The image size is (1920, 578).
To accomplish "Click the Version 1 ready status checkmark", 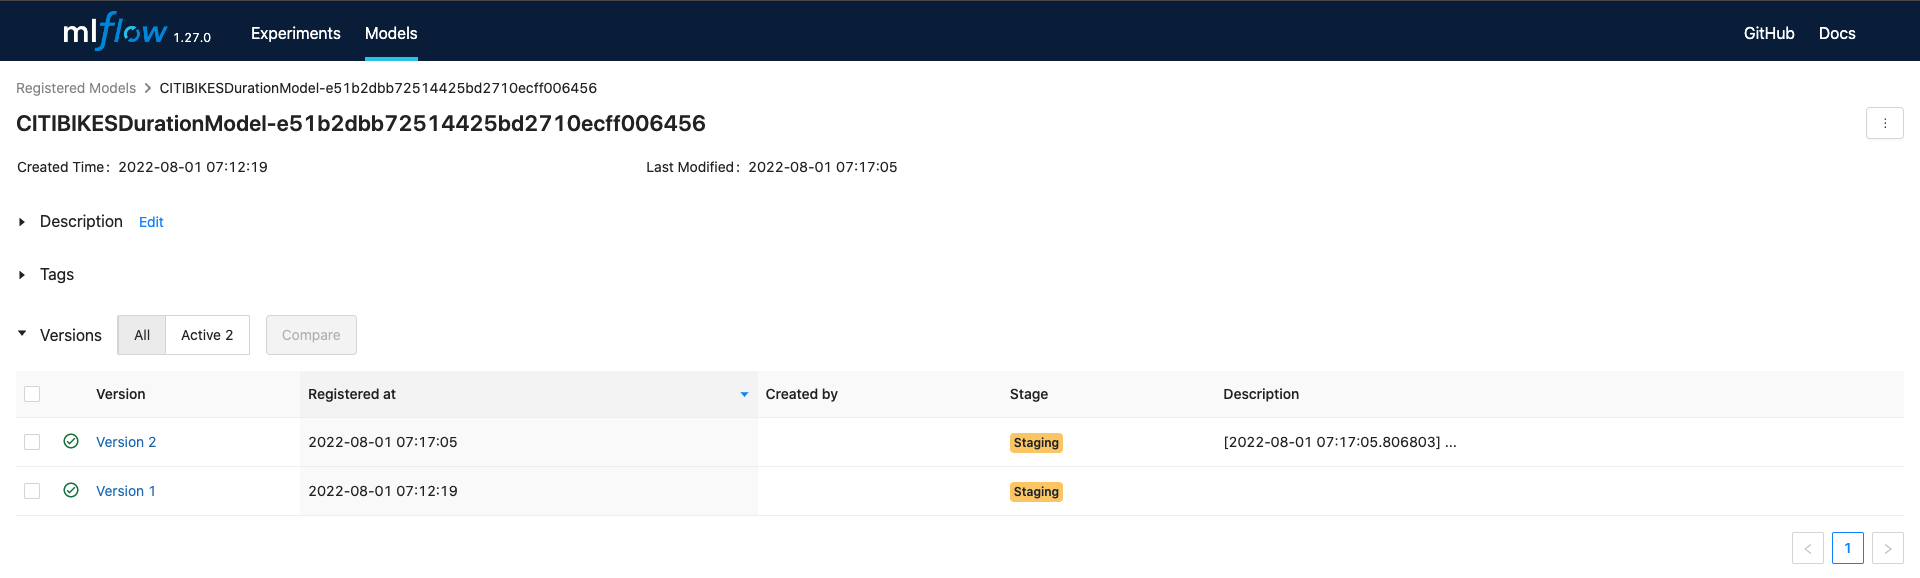I will (71, 490).
